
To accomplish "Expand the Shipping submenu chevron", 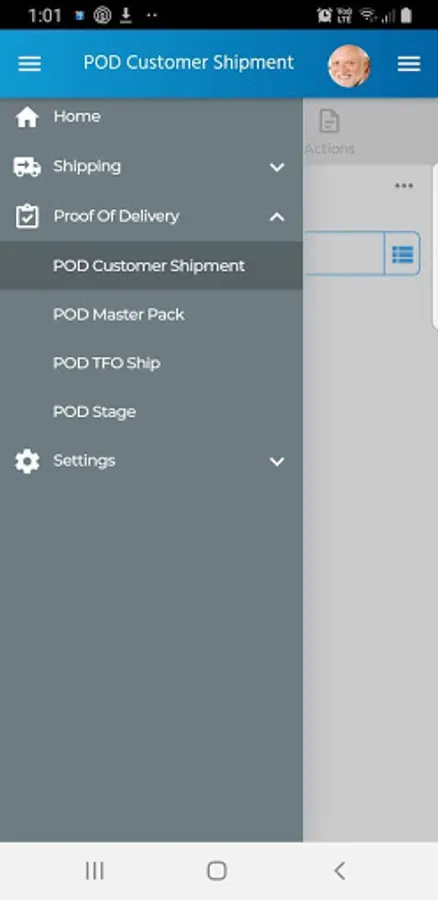I will coord(277,167).
